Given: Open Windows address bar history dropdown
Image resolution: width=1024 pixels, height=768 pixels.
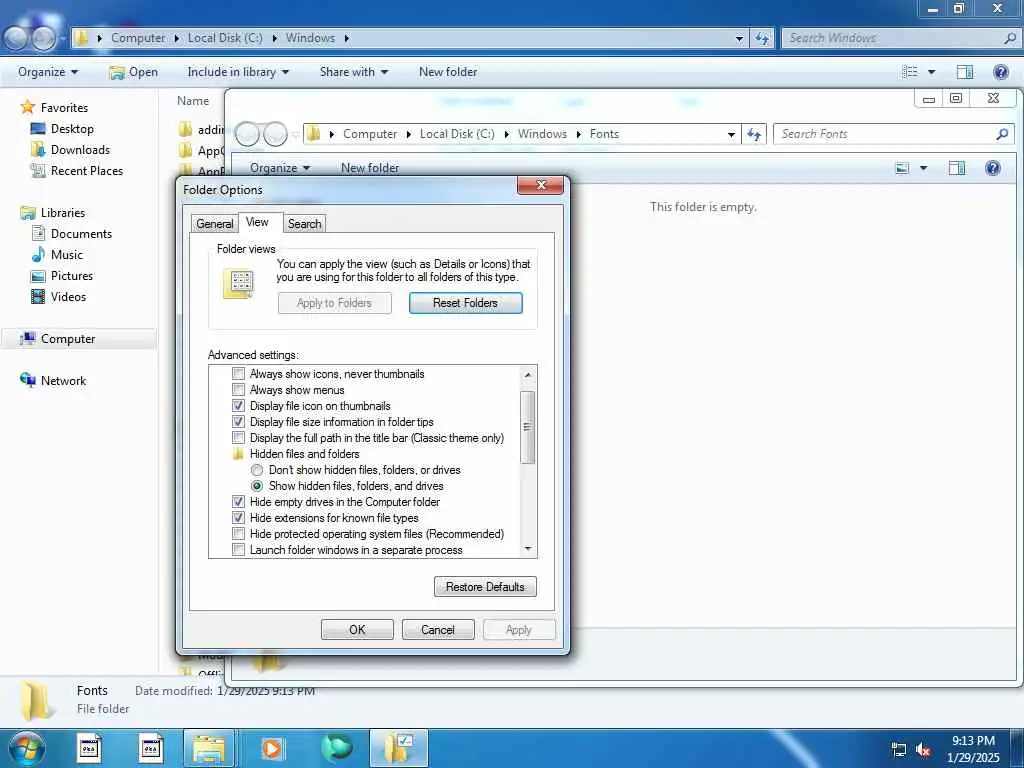Looking at the screenshot, I should 739,39.
